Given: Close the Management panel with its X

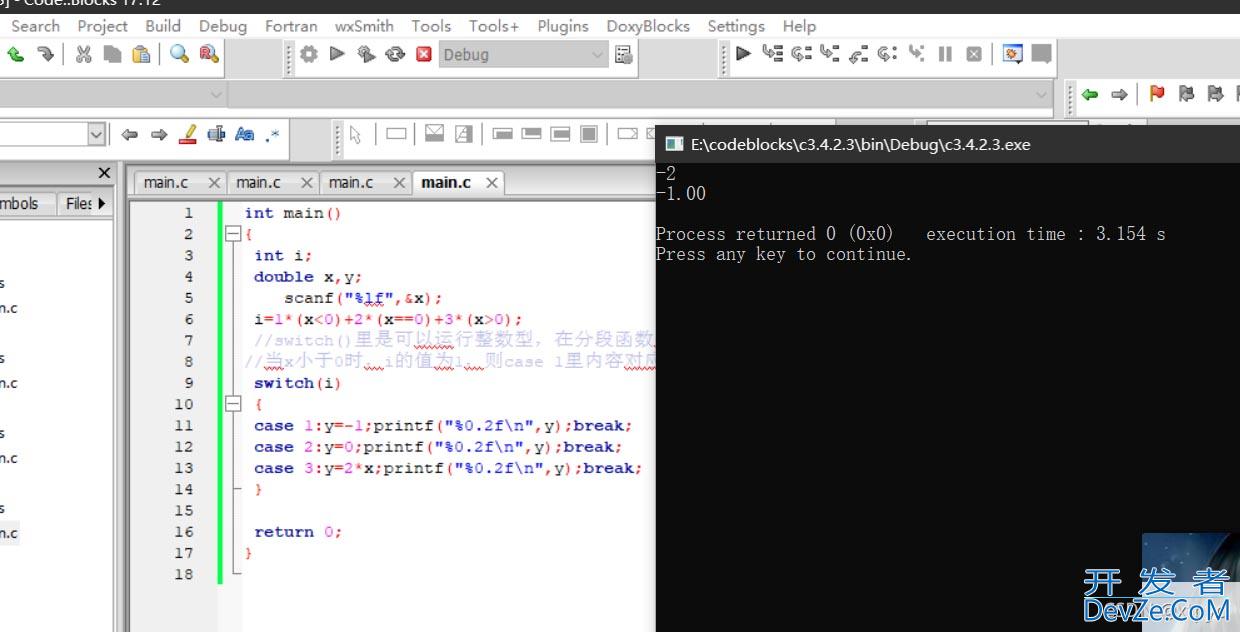Looking at the screenshot, I should [104, 173].
